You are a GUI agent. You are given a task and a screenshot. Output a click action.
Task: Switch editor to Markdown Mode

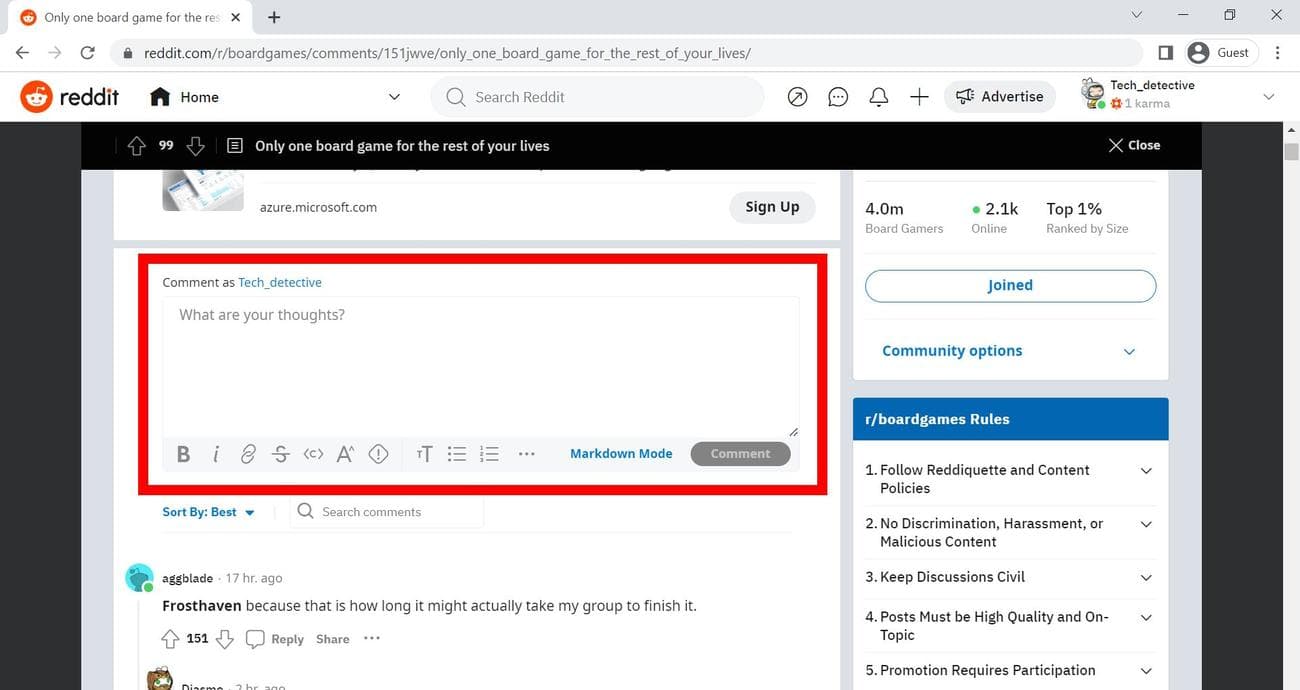(621, 454)
